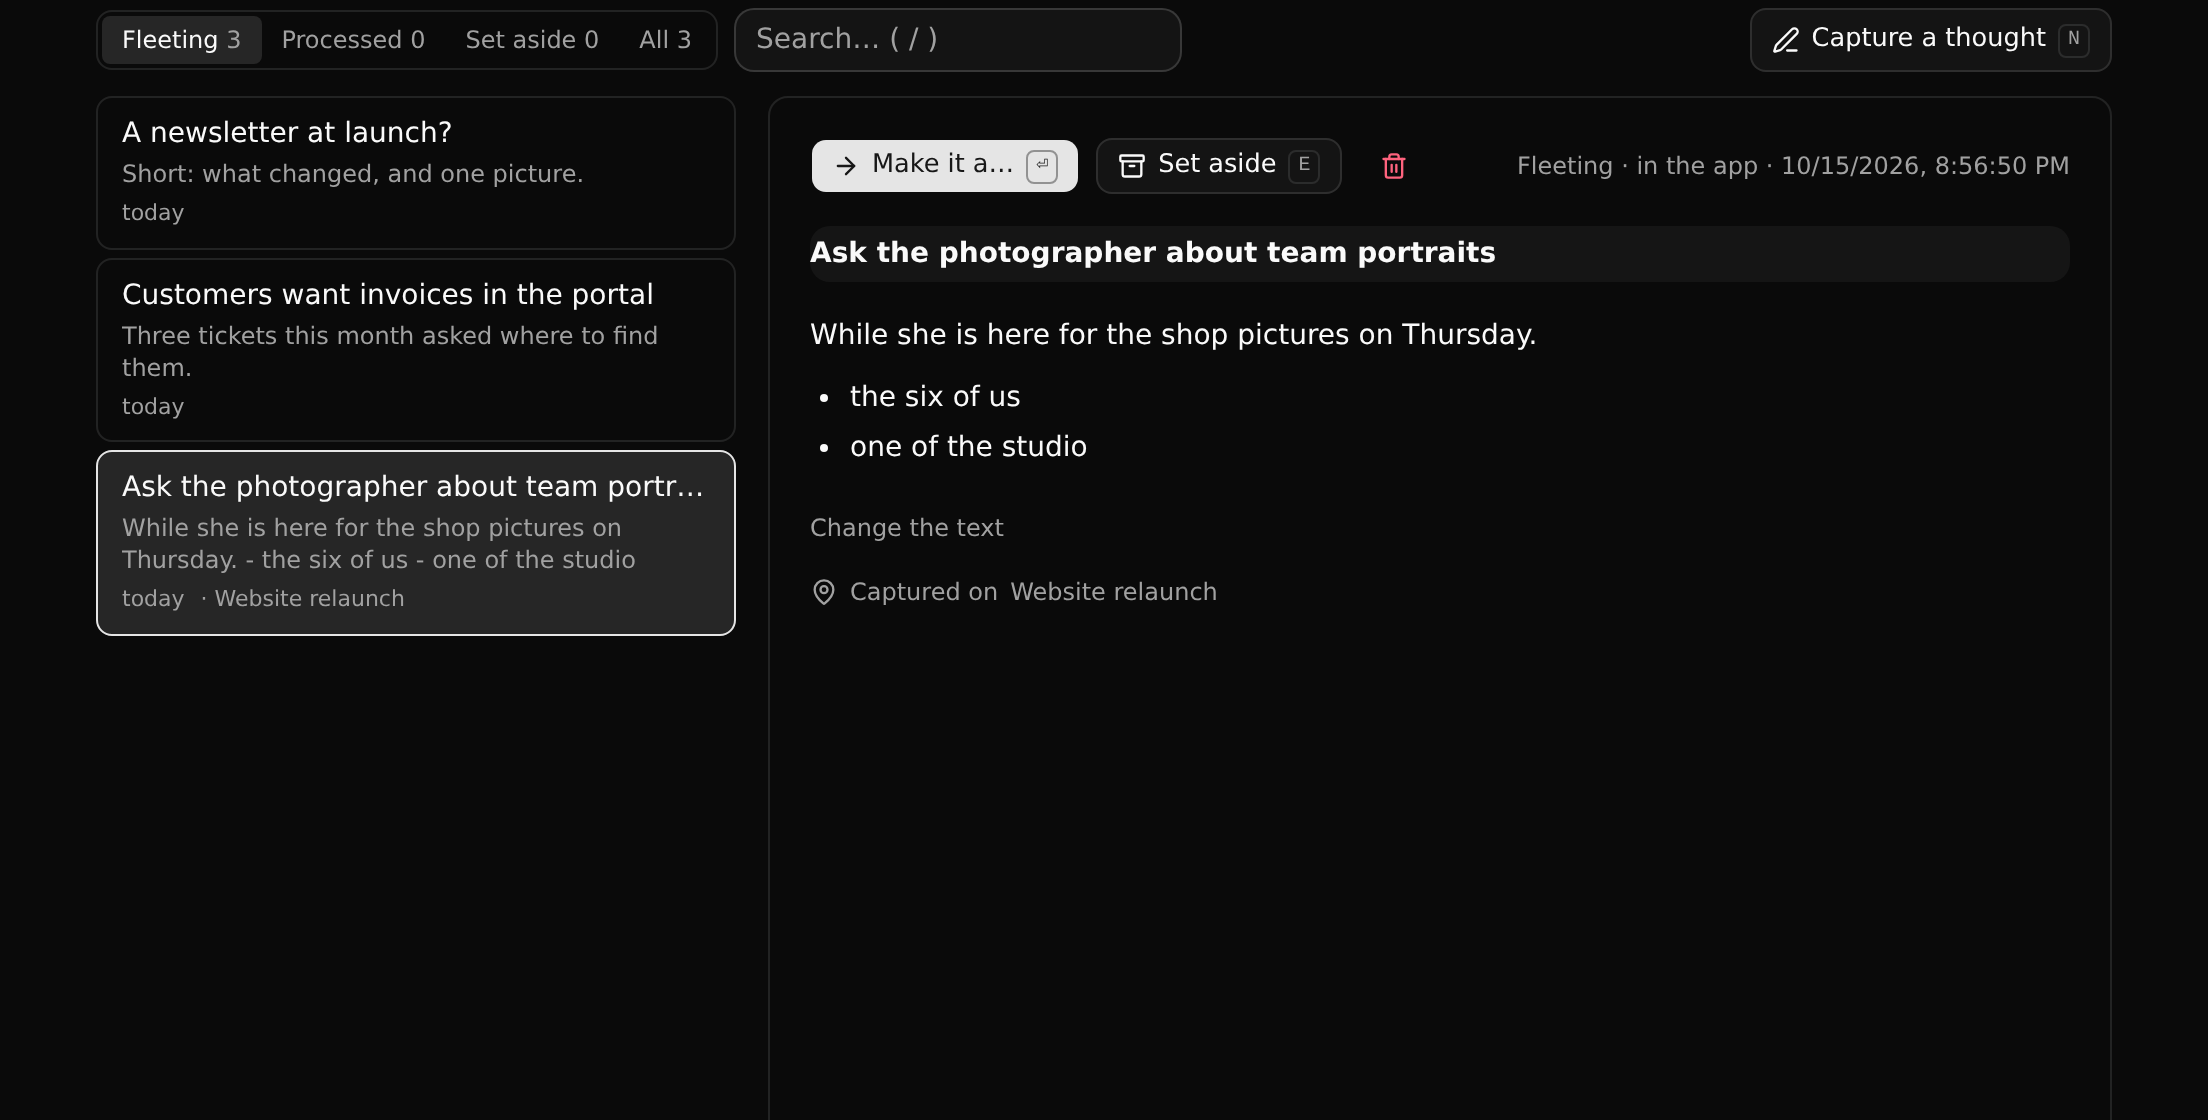Open the Processed tab
Image resolution: width=2208 pixels, height=1120 pixels.
point(353,40)
